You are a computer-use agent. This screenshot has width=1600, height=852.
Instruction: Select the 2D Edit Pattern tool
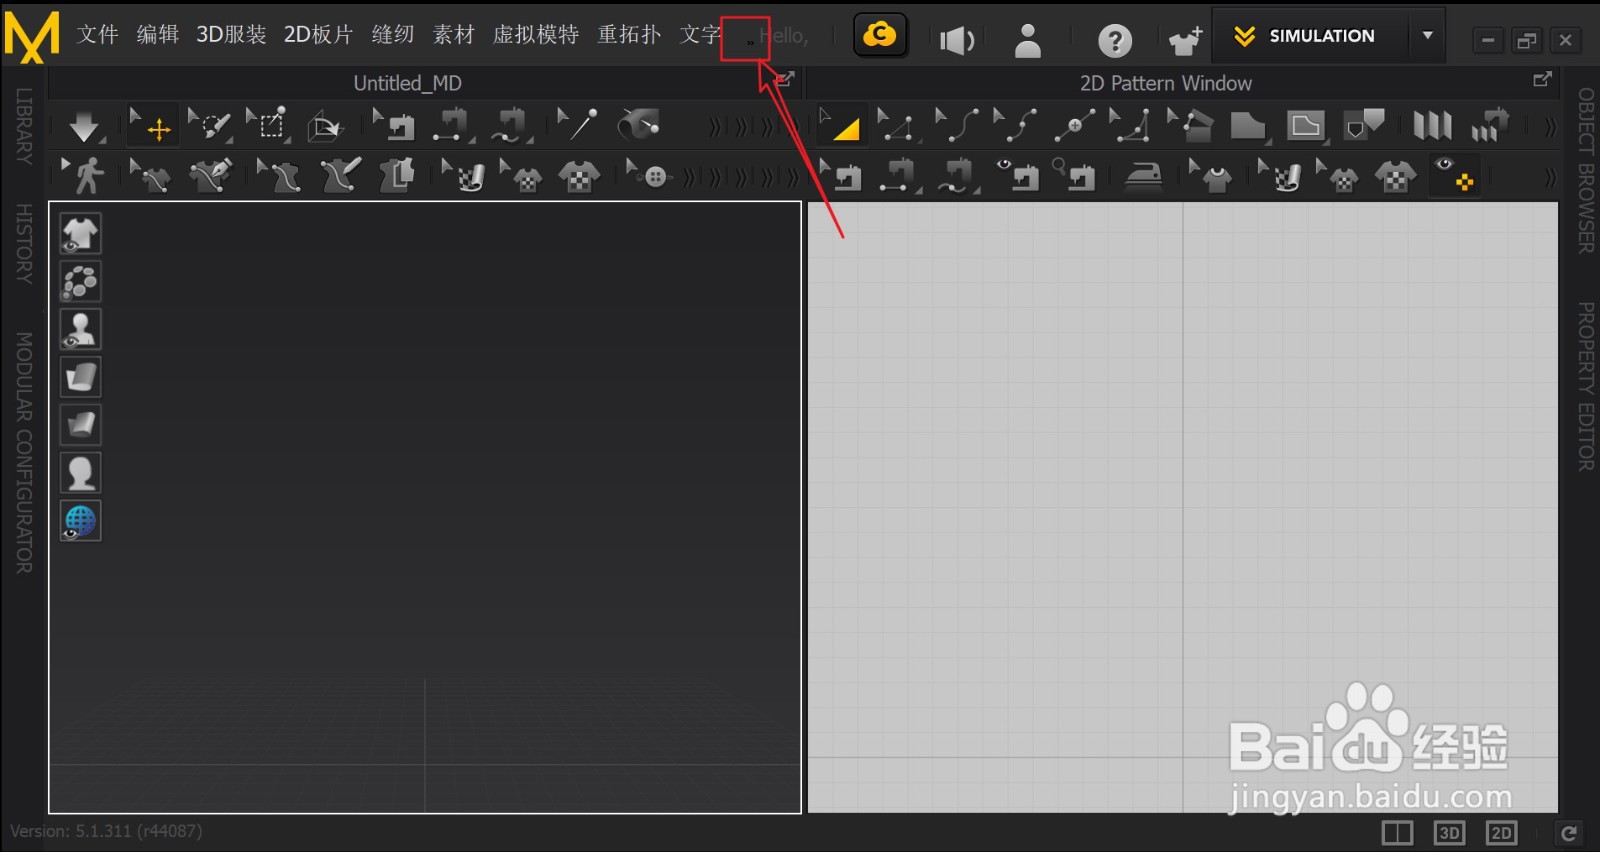896,126
